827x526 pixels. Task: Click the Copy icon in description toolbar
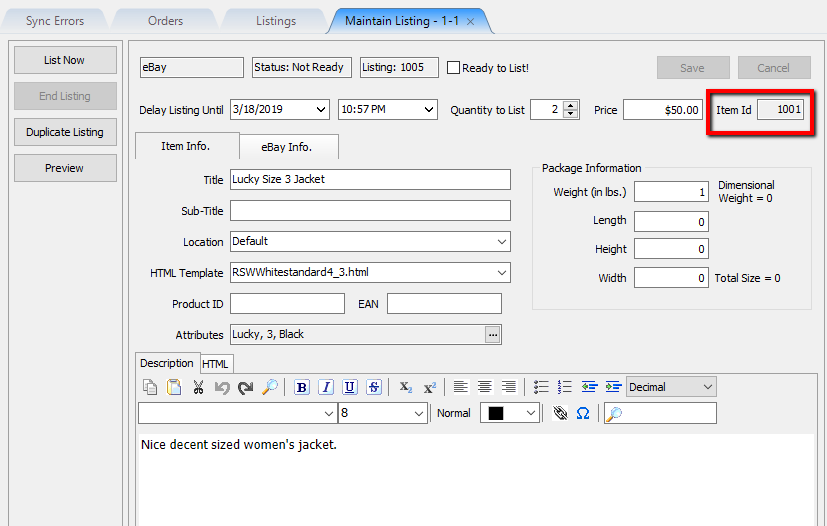pos(150,387)
